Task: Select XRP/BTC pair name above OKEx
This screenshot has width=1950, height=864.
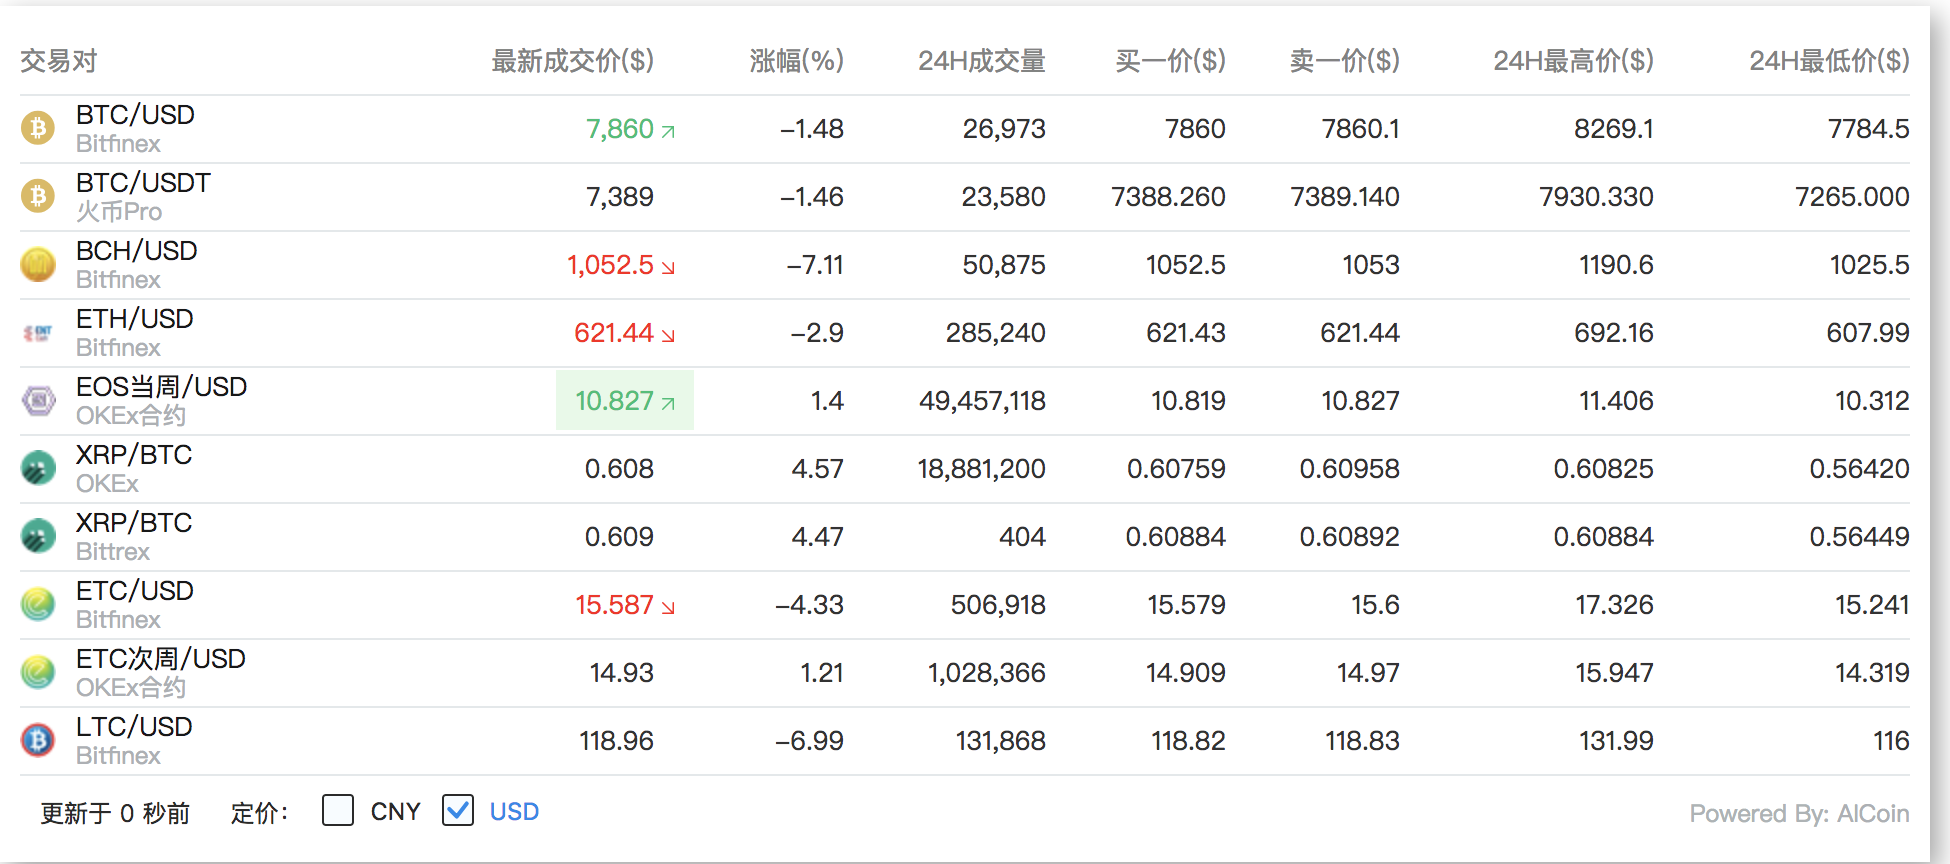Action: (x=134, y=455)
